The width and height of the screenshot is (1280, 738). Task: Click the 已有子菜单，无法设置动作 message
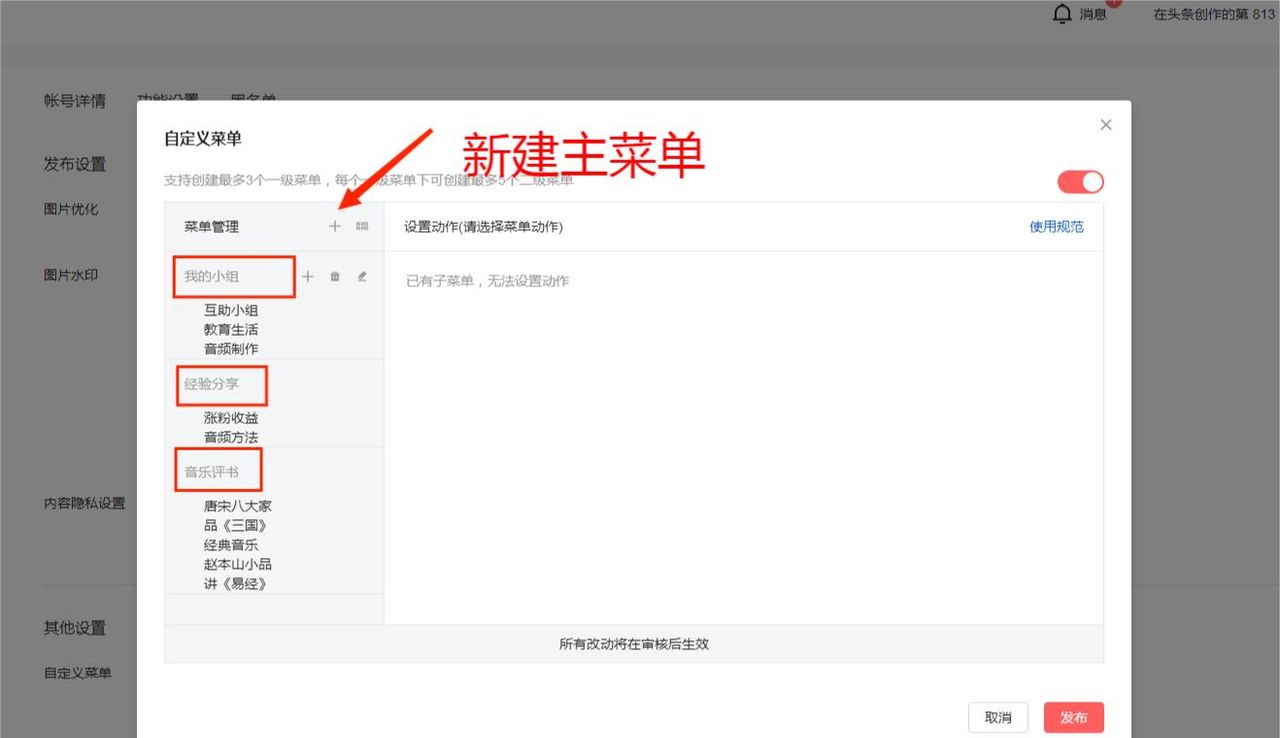coord(487,281)
